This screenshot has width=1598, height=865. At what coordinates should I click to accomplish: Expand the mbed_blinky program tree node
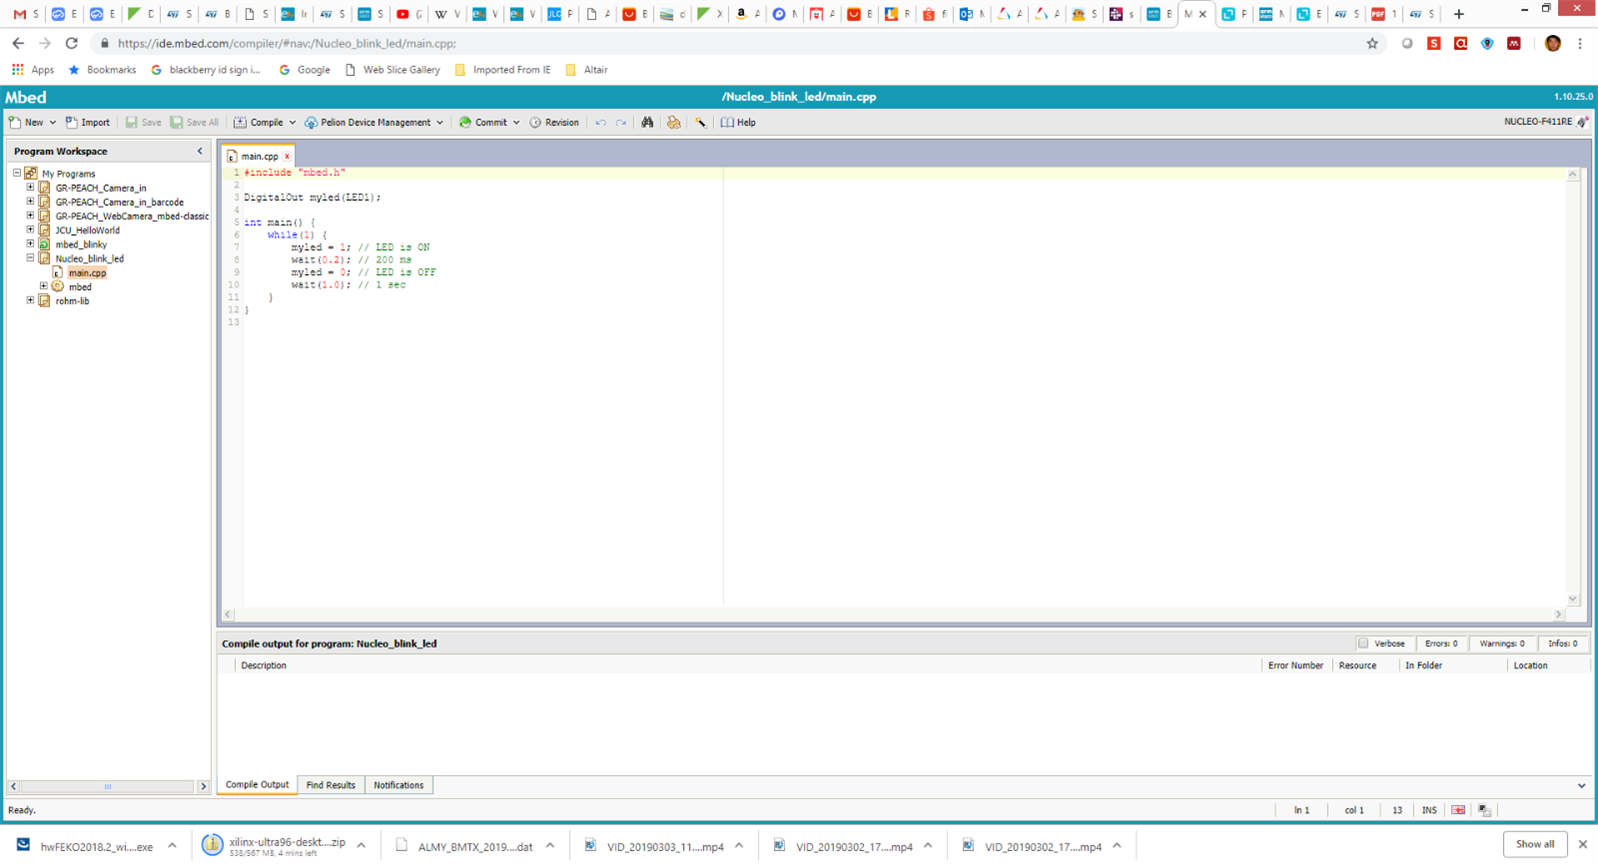tap(30, 244)
